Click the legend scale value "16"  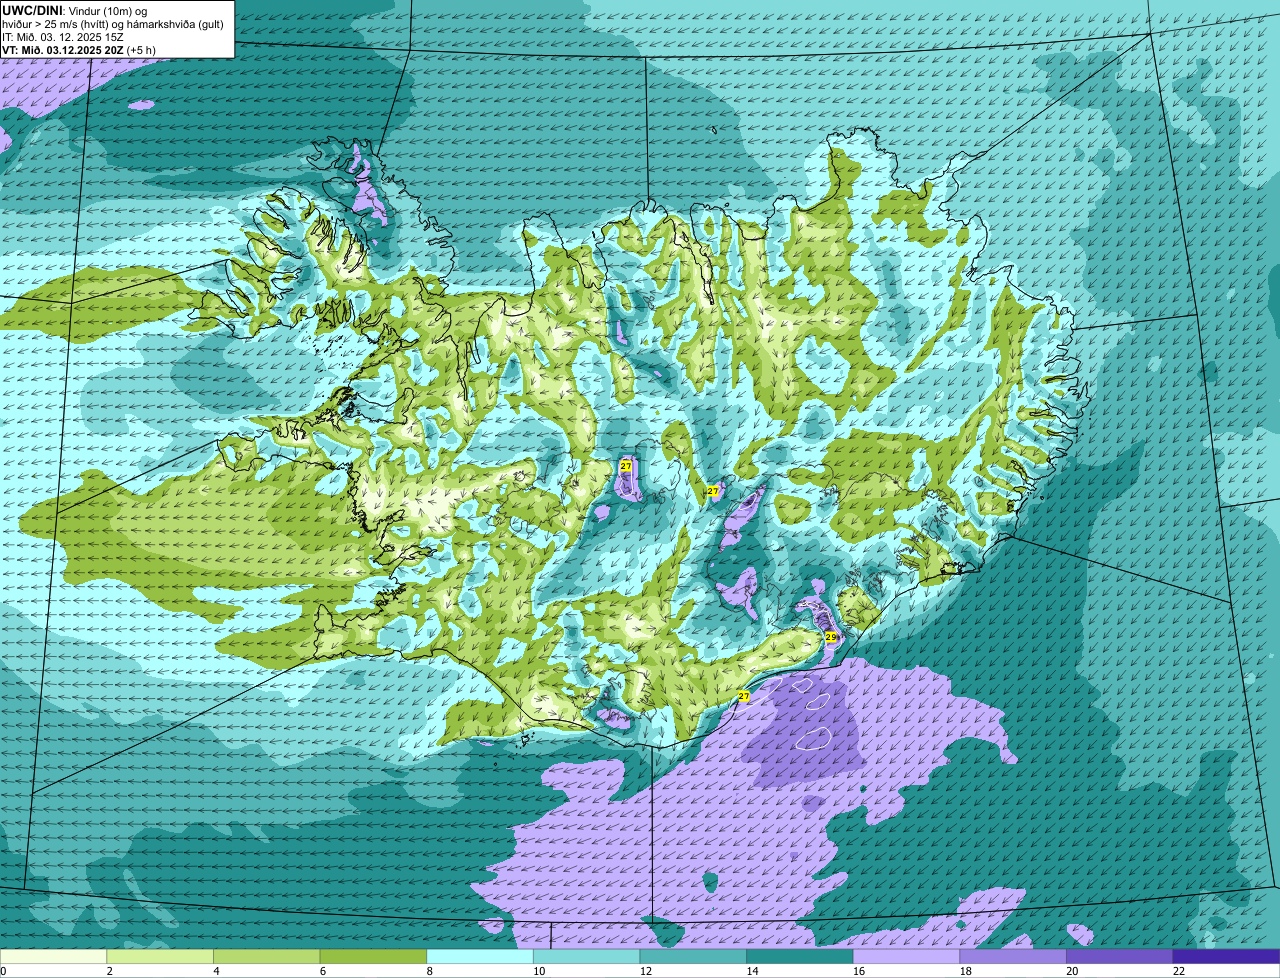[858, 971]
